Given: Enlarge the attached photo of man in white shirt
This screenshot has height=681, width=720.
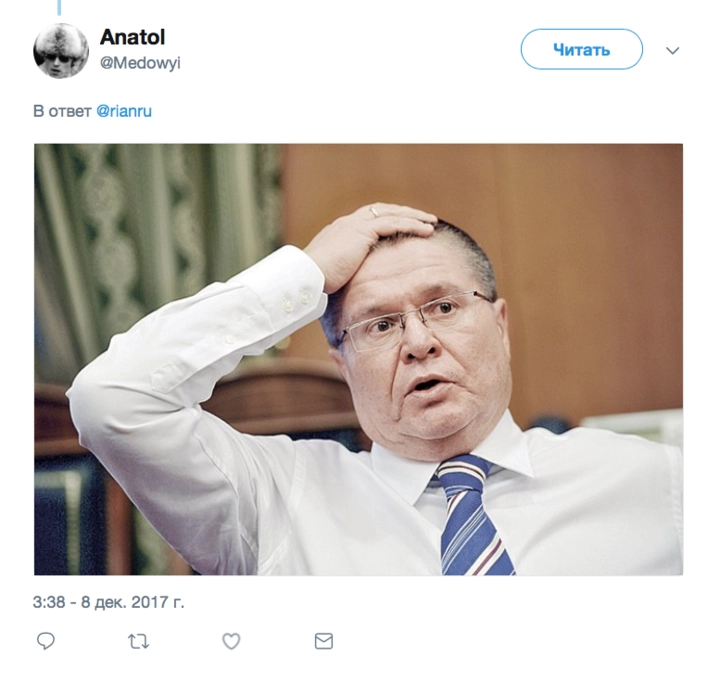Looking at the screenshot, I should (x=358, y=359).
